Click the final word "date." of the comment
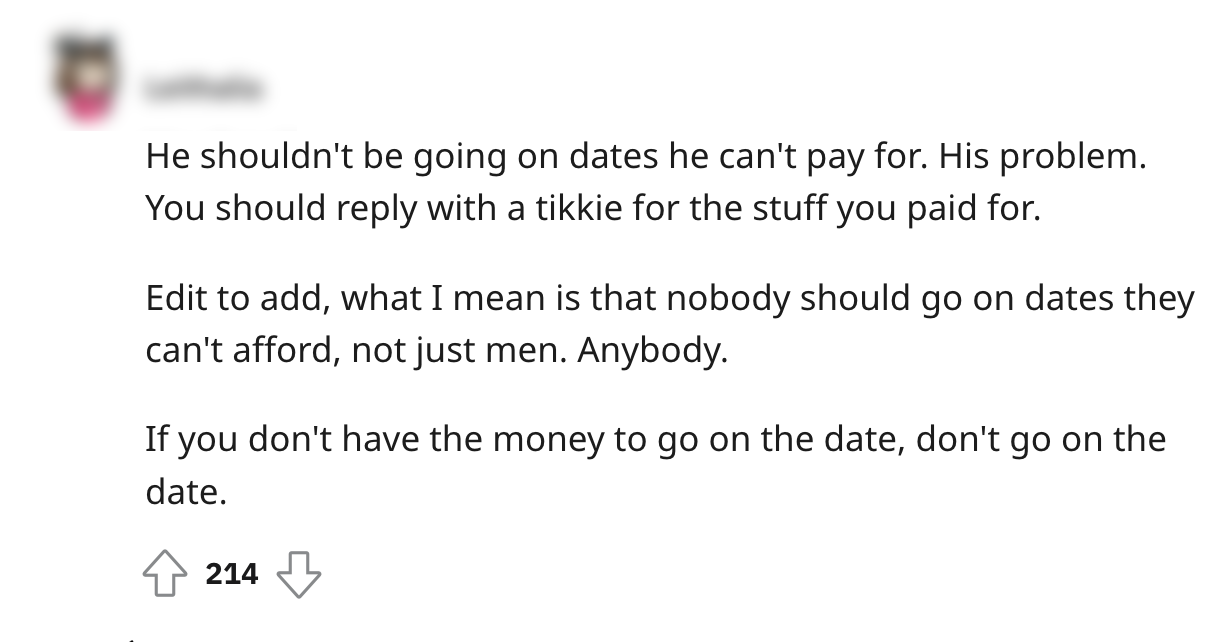1230x642 pixels. click(x=185, y=493)
